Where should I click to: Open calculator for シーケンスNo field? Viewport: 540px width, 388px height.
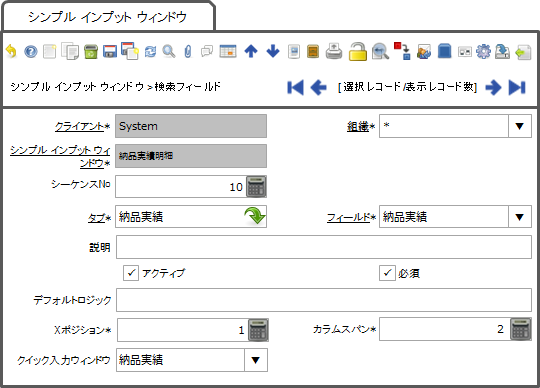[x=256, y=186]
